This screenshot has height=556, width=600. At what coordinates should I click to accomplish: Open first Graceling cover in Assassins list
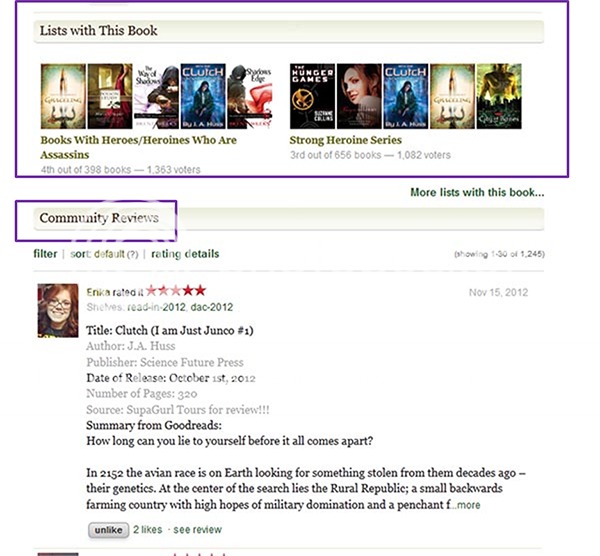click(x=63, y=96)
